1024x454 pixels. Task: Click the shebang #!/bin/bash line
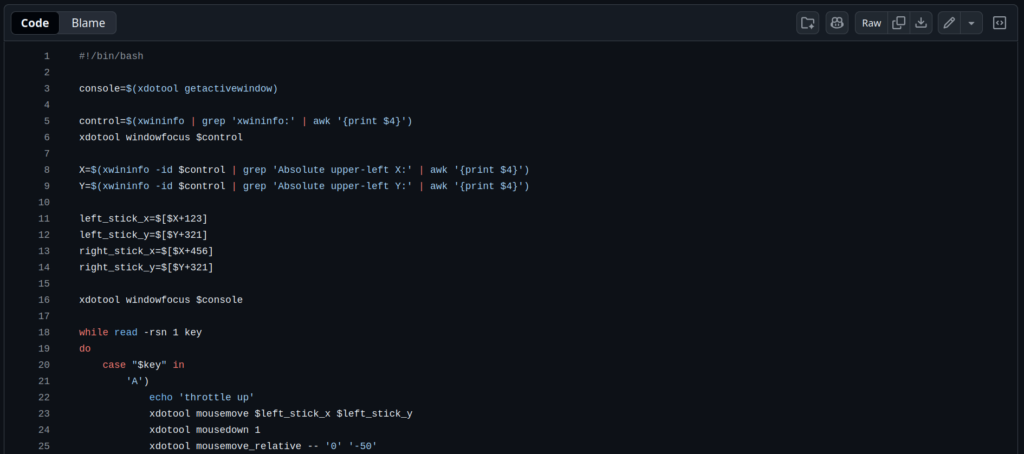[x=111, y=56]
